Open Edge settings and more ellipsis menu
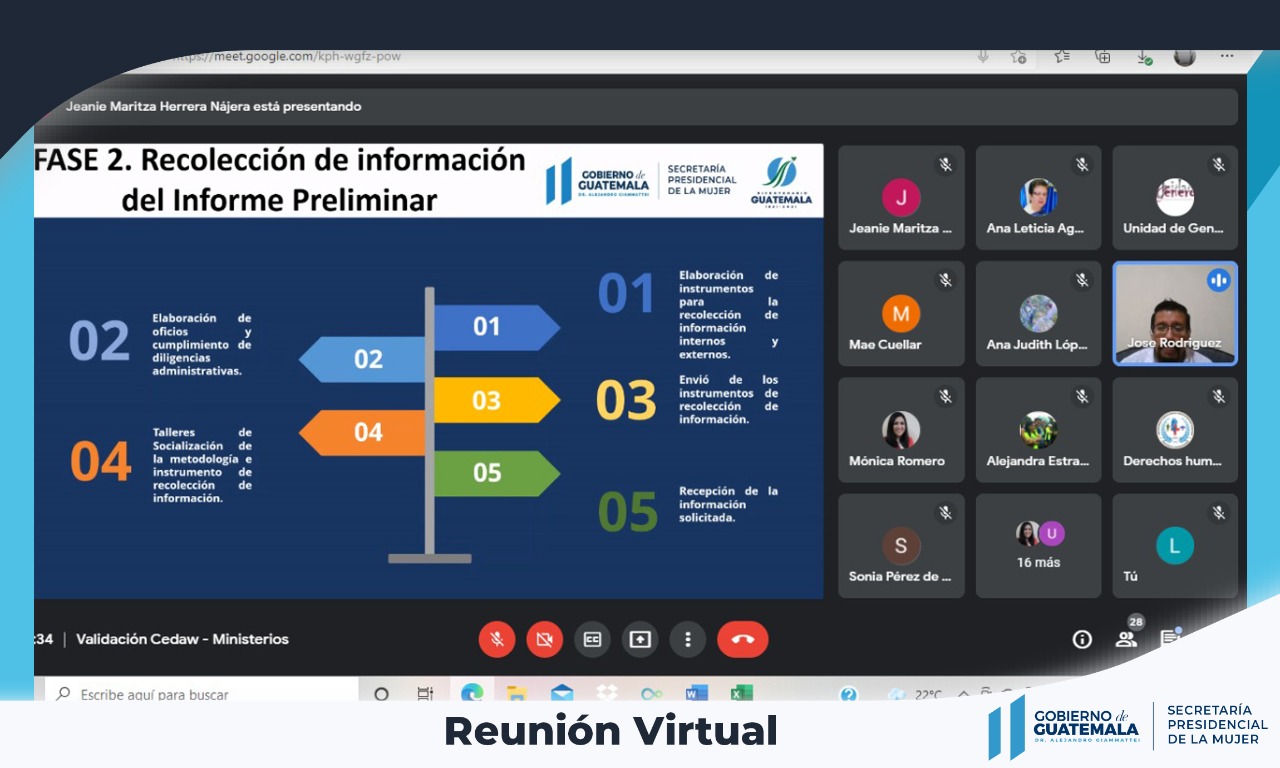This screenshot has height=768, width=1280. click(1227, 57)
